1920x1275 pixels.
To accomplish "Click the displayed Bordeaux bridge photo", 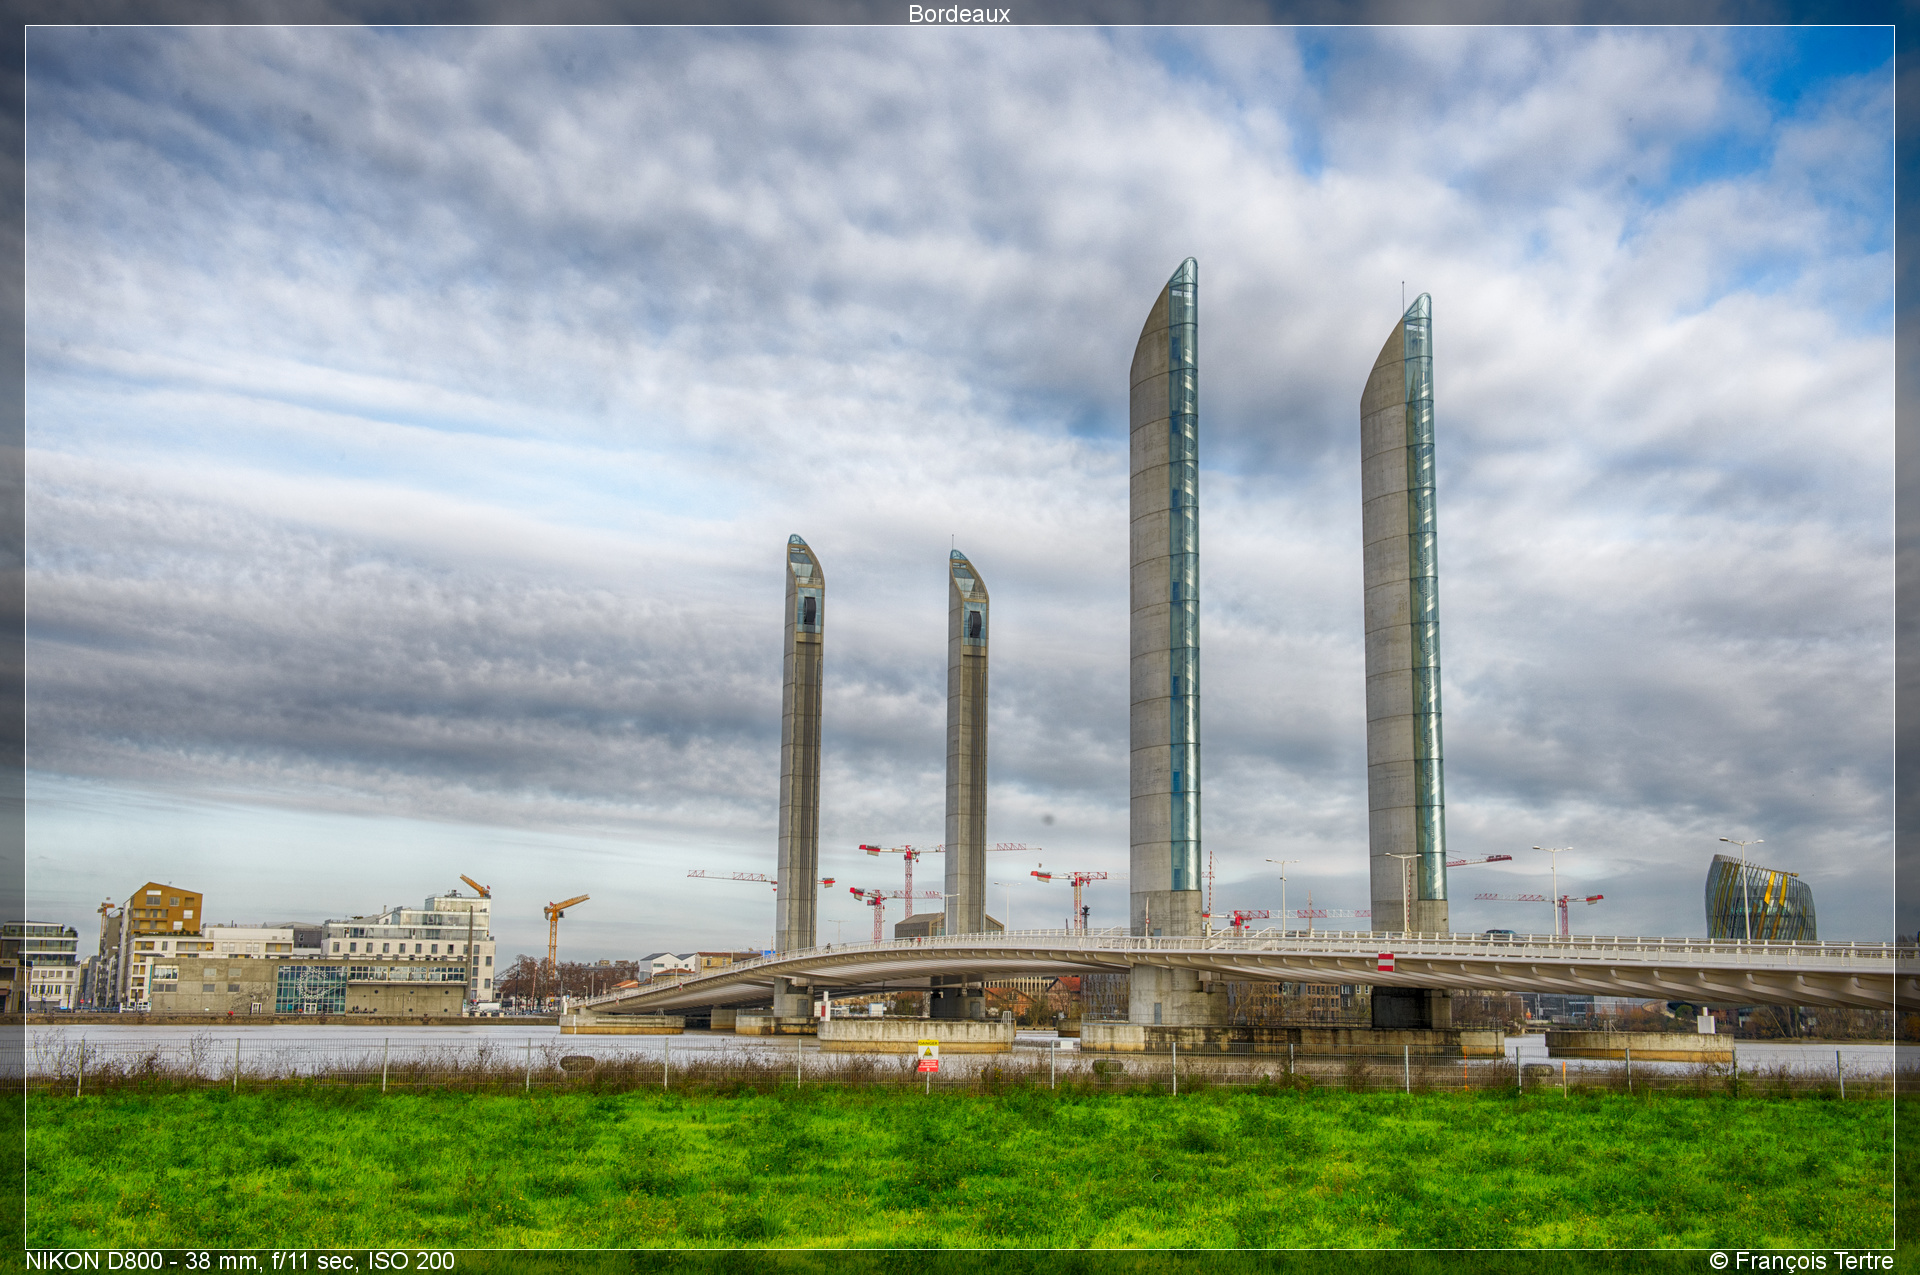I will [960, 637].
